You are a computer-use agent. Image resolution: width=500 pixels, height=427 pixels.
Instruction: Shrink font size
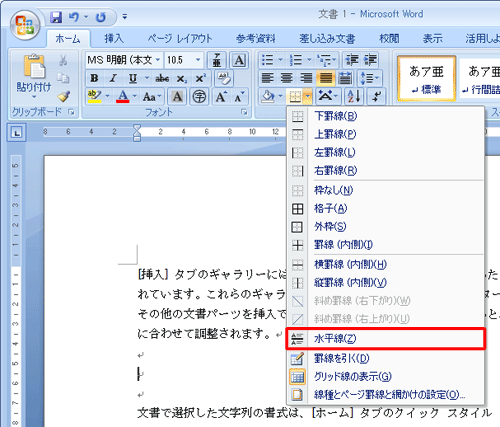239,97
